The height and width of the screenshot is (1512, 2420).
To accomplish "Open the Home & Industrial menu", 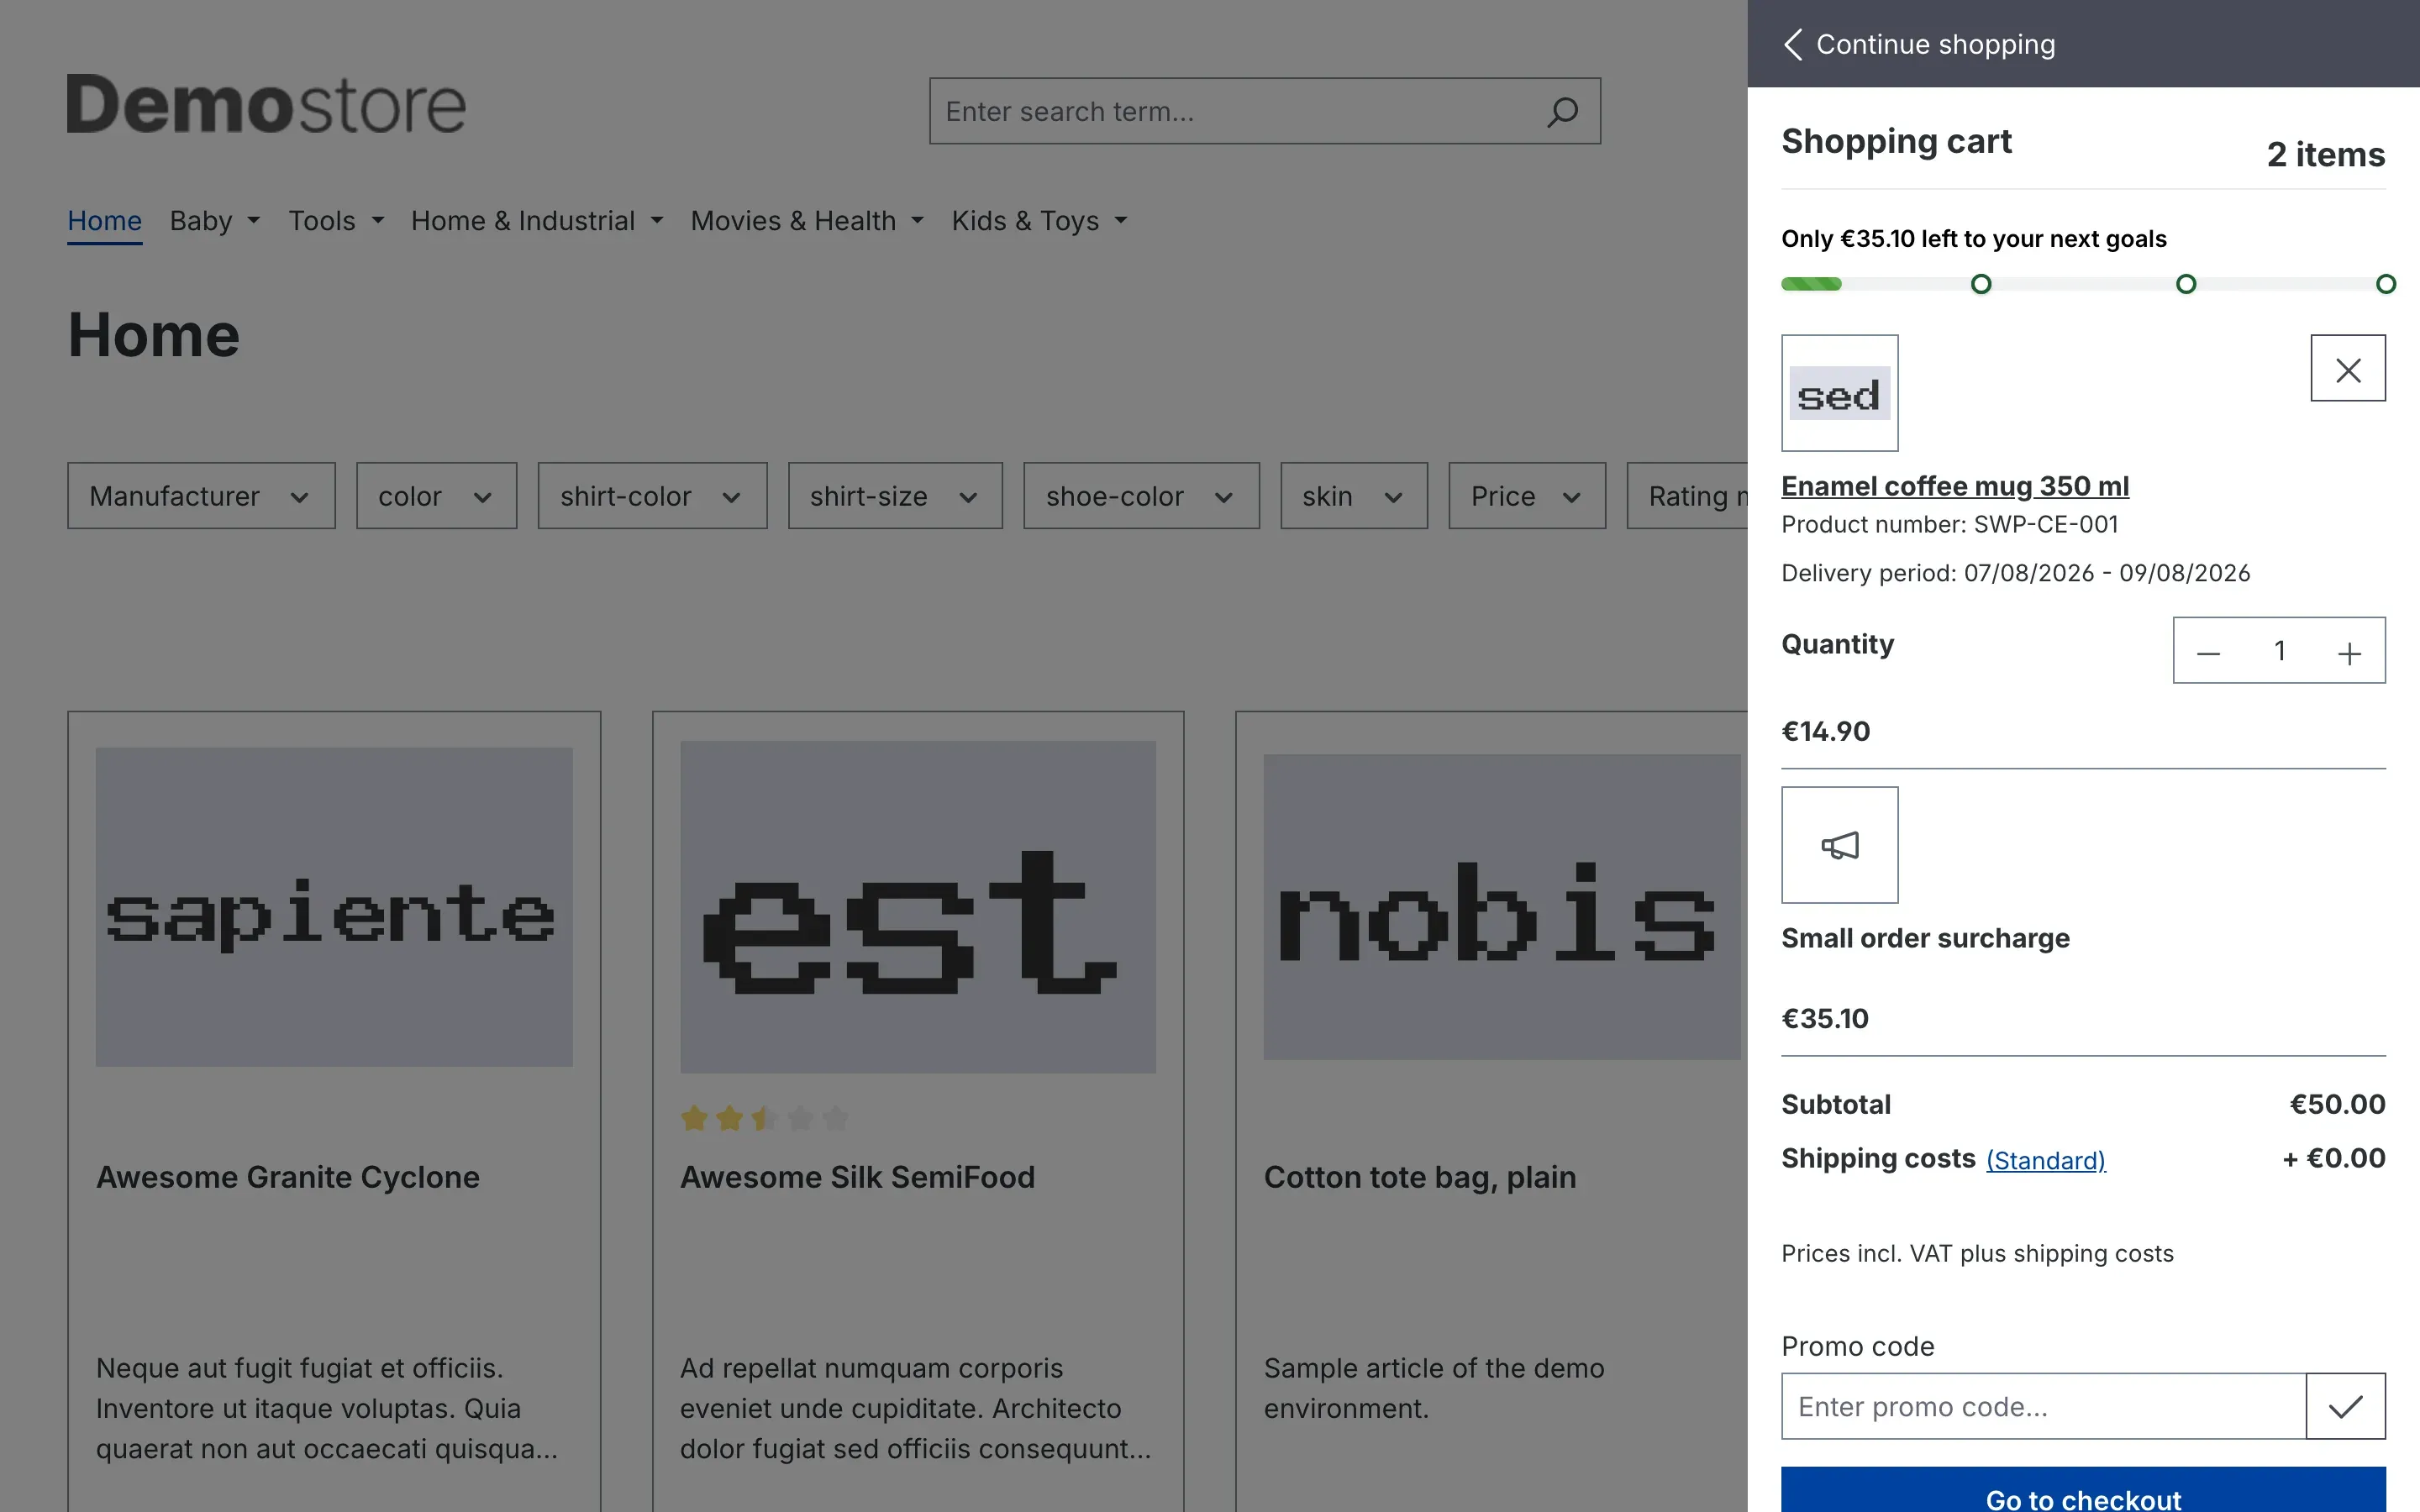I will click(x=537, y=221).
